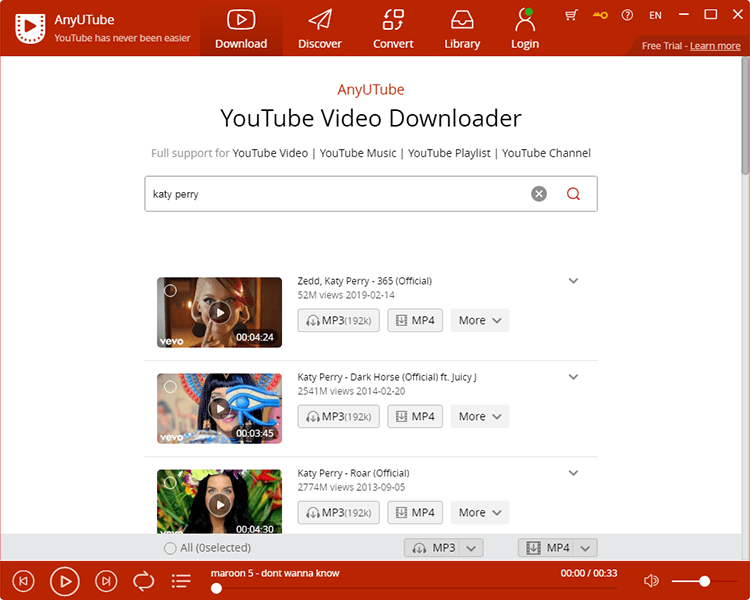The image size is (750, 600).
Task: Download Dark Horse as MP3(192k)
Action: tap(339, 416)
